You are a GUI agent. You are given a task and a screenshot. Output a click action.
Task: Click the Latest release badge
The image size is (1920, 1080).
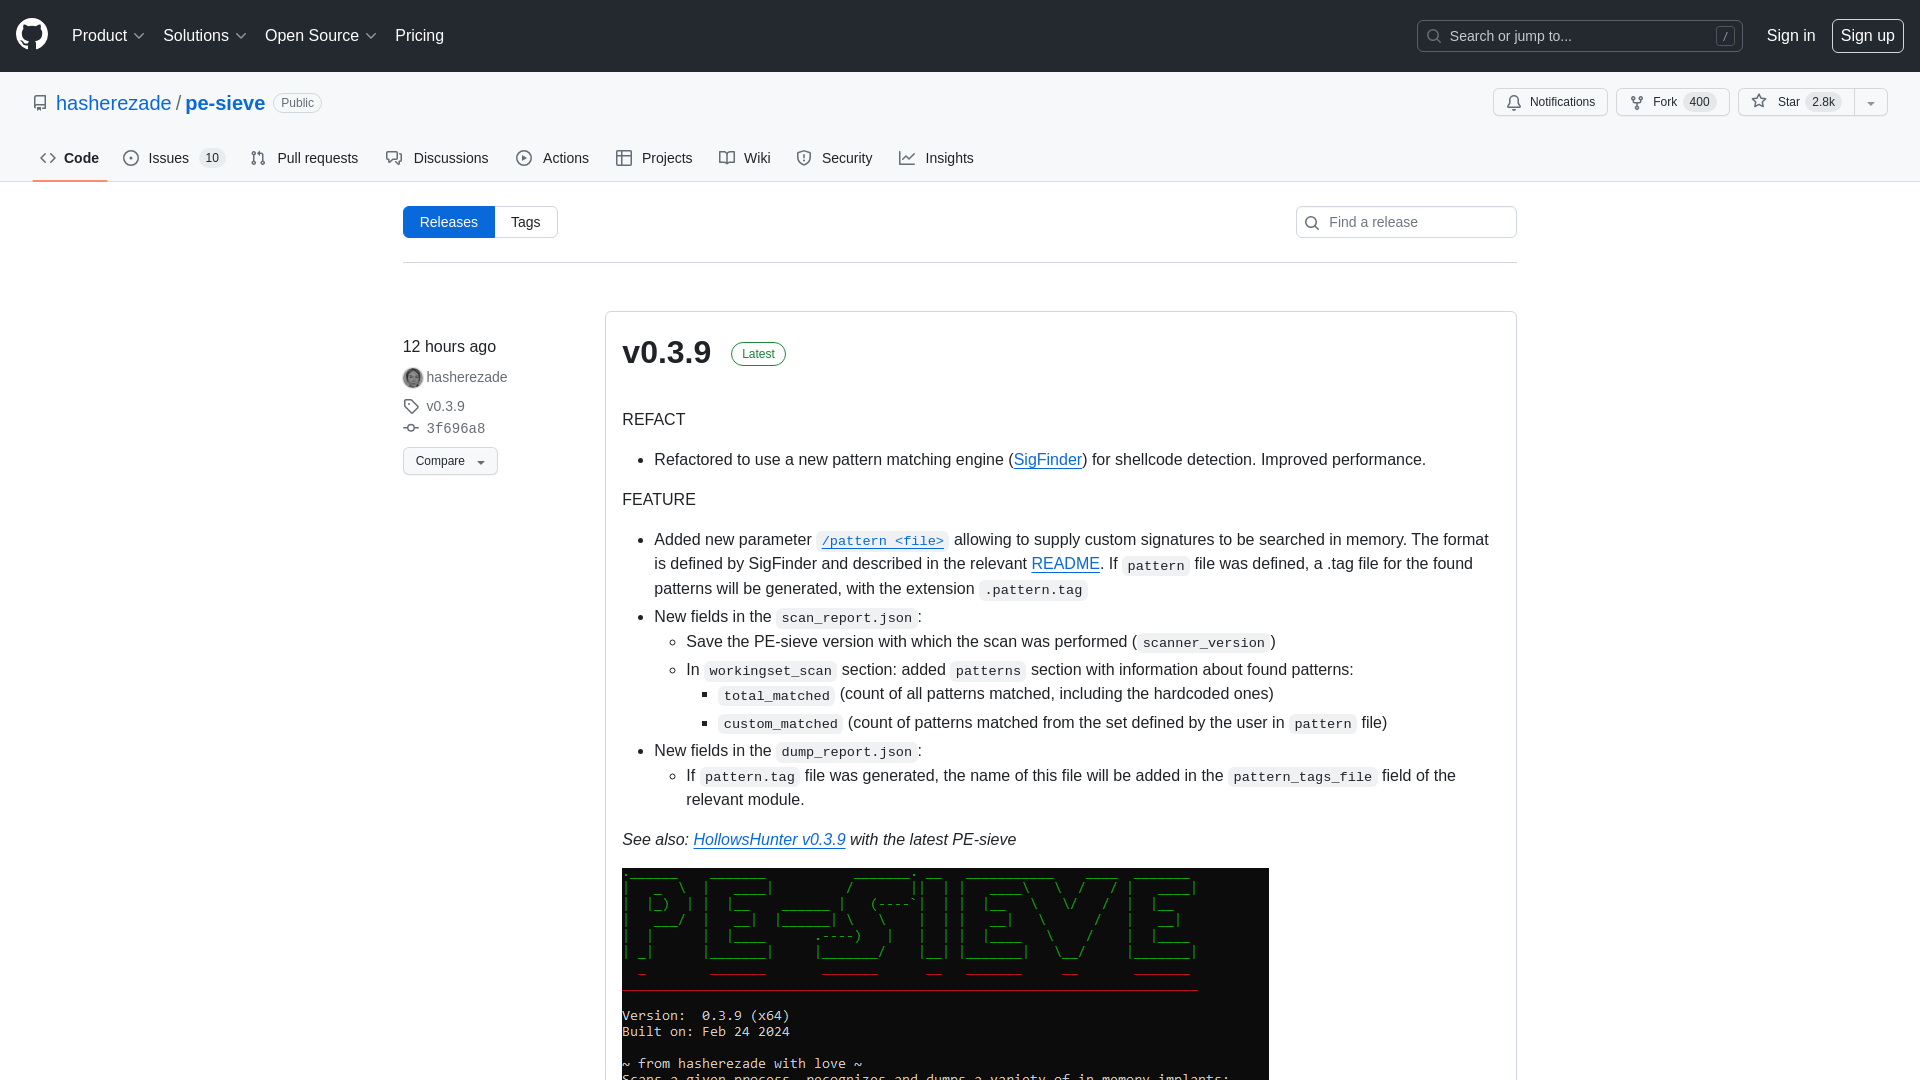coord(758,354)
